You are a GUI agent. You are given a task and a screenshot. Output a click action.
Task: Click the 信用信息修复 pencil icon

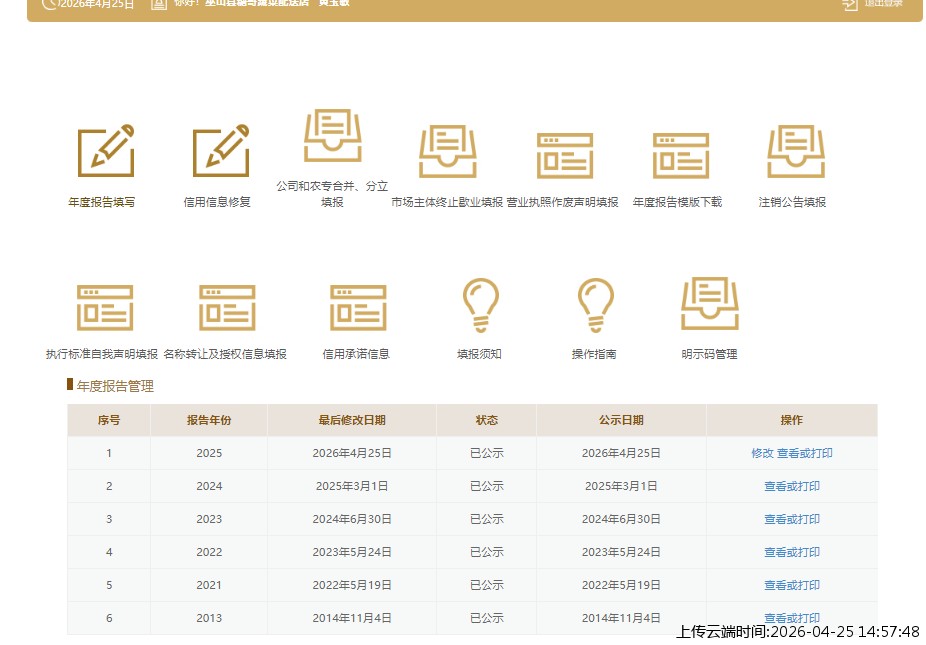click(220, 152)
